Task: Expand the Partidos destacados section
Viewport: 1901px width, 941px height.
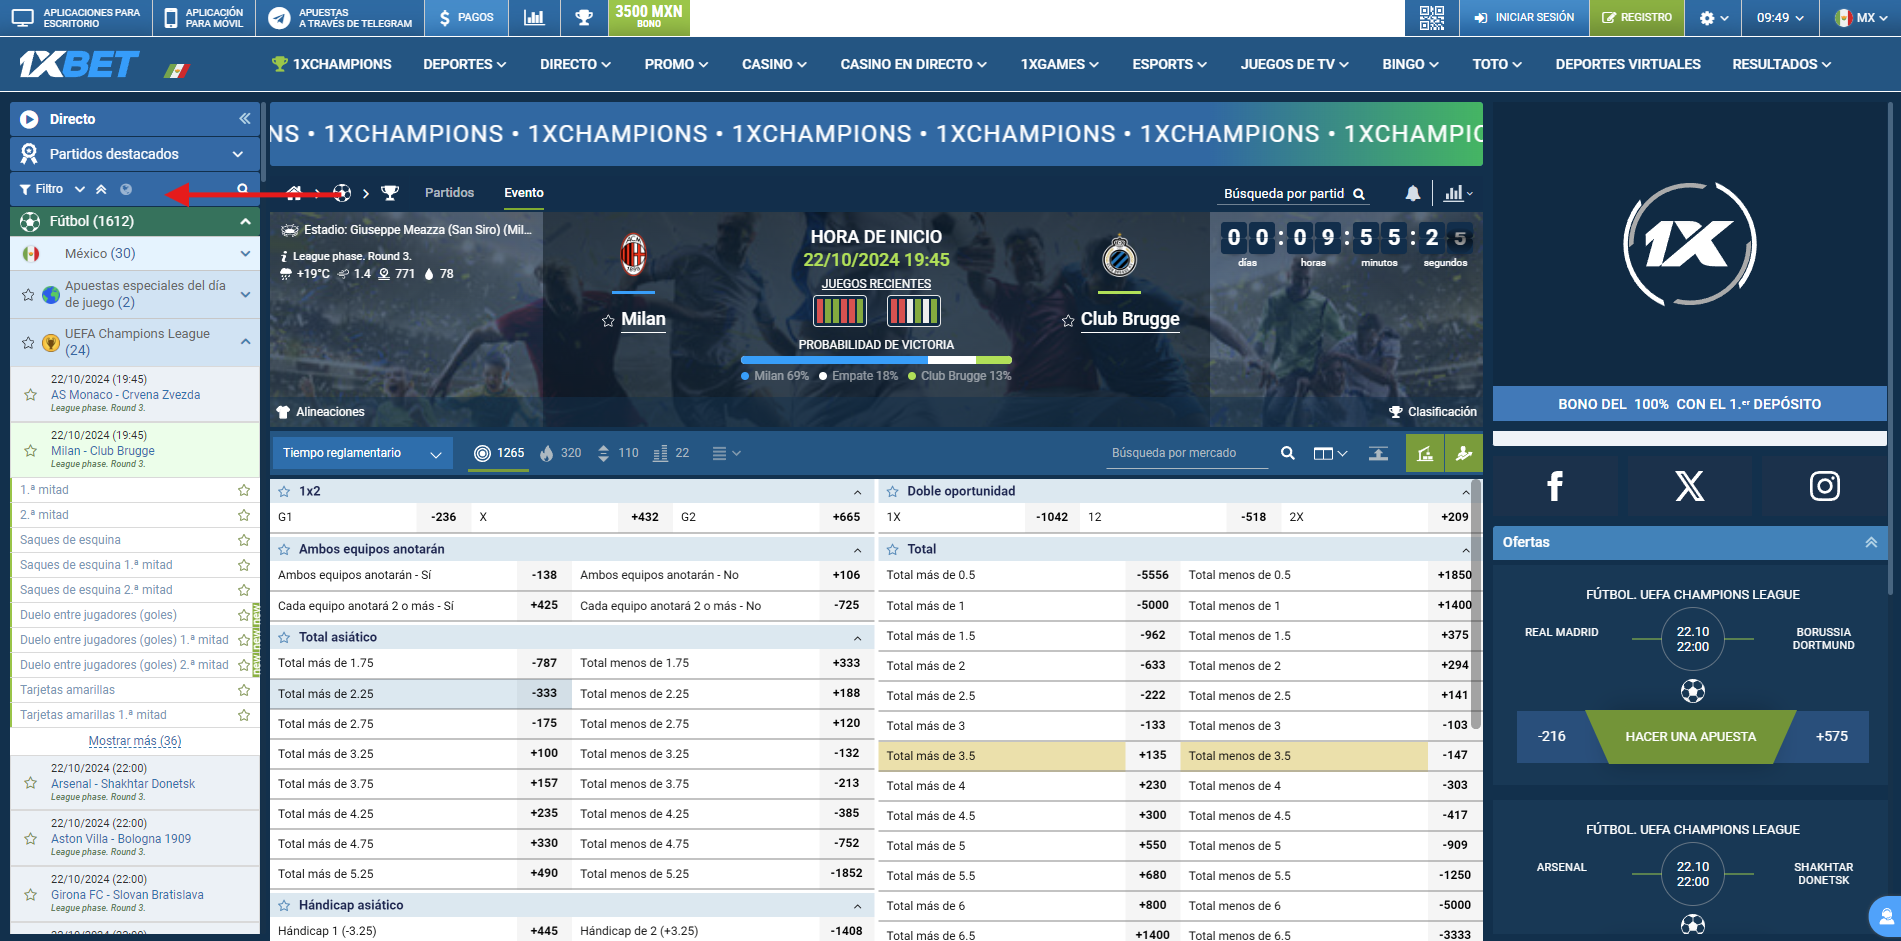Action: pos(237,154)
